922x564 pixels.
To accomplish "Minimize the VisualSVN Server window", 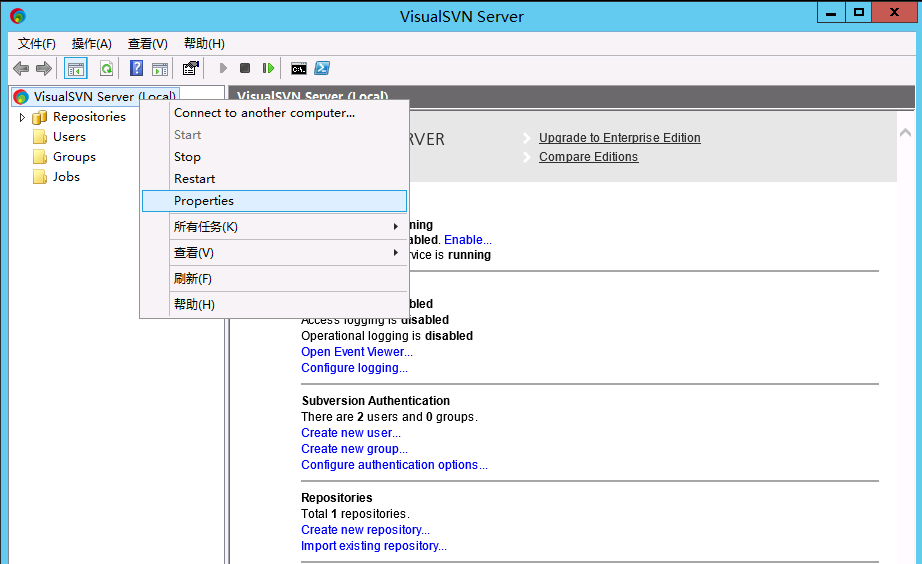I will (831, 12).
